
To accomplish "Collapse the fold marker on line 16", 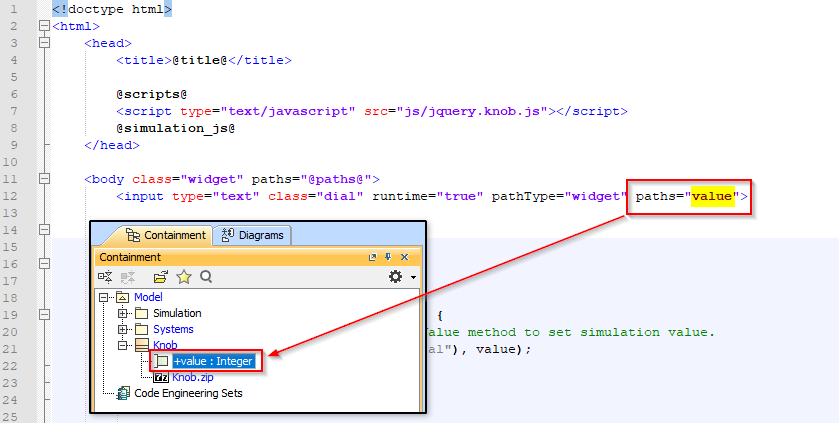I will 44,264.
